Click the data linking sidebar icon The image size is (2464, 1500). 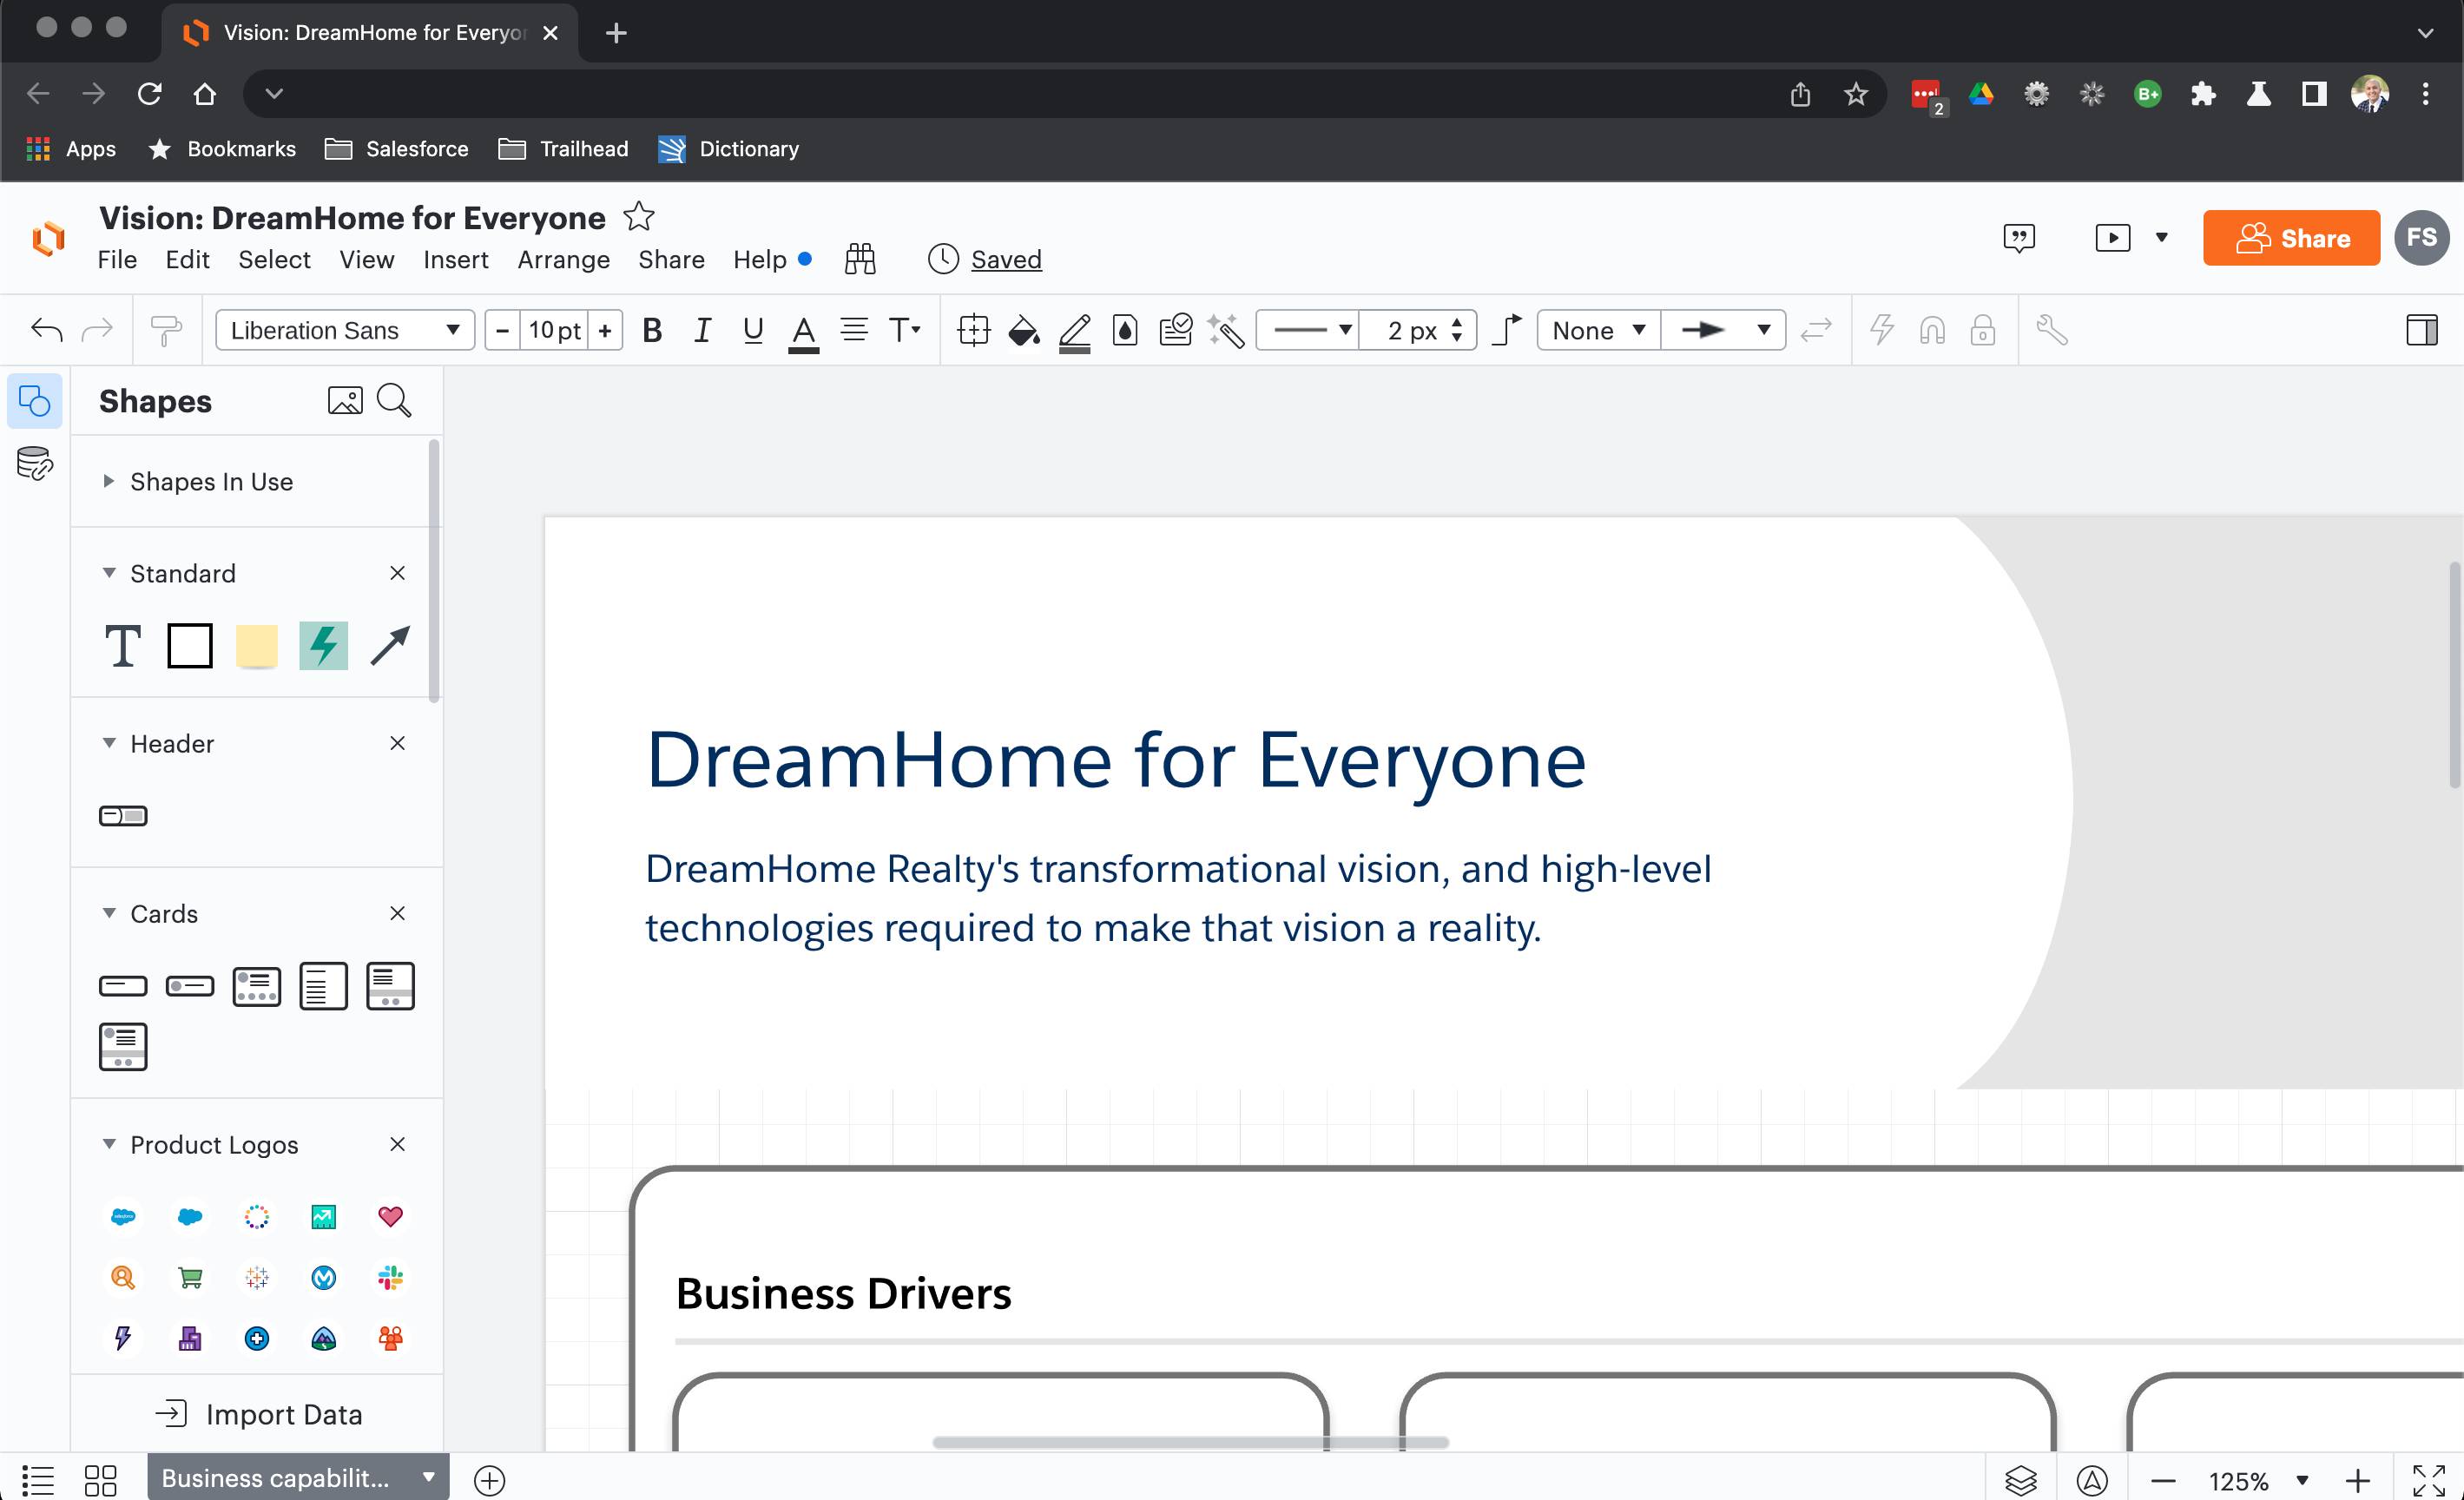click(x=35, y=464)
